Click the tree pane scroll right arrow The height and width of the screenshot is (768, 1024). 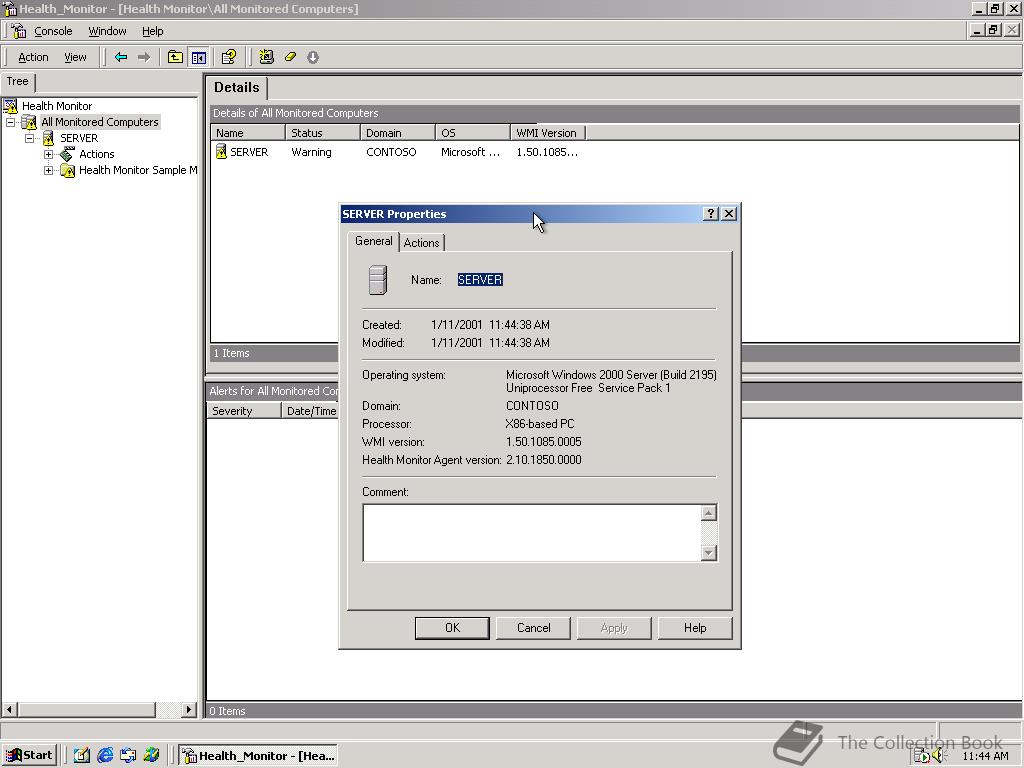point(189,709)
